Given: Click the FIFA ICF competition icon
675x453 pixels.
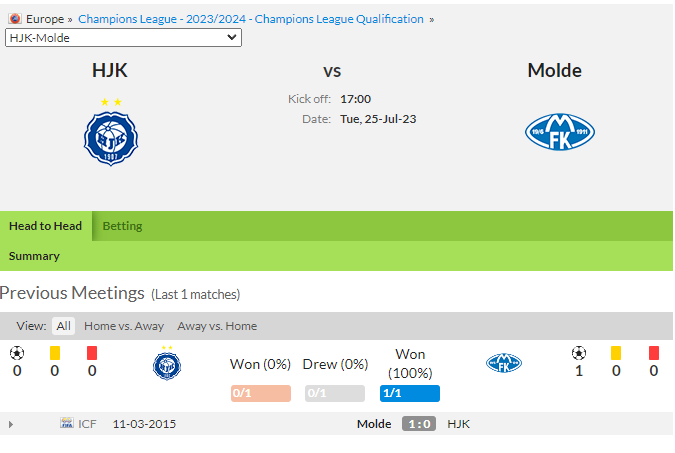Looking at the screenshot, I should pyautogui.click(x=67, y=423).
